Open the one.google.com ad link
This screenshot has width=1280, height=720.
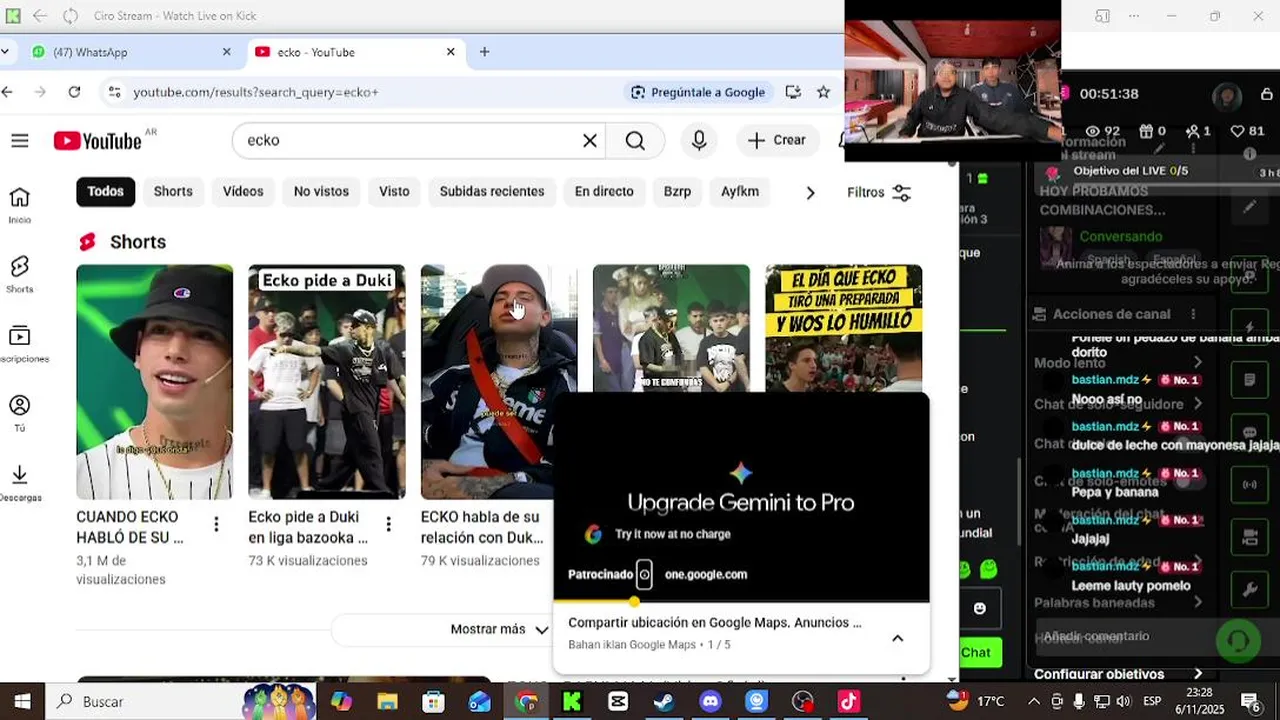pyautogui.click(x=706, y=574)
